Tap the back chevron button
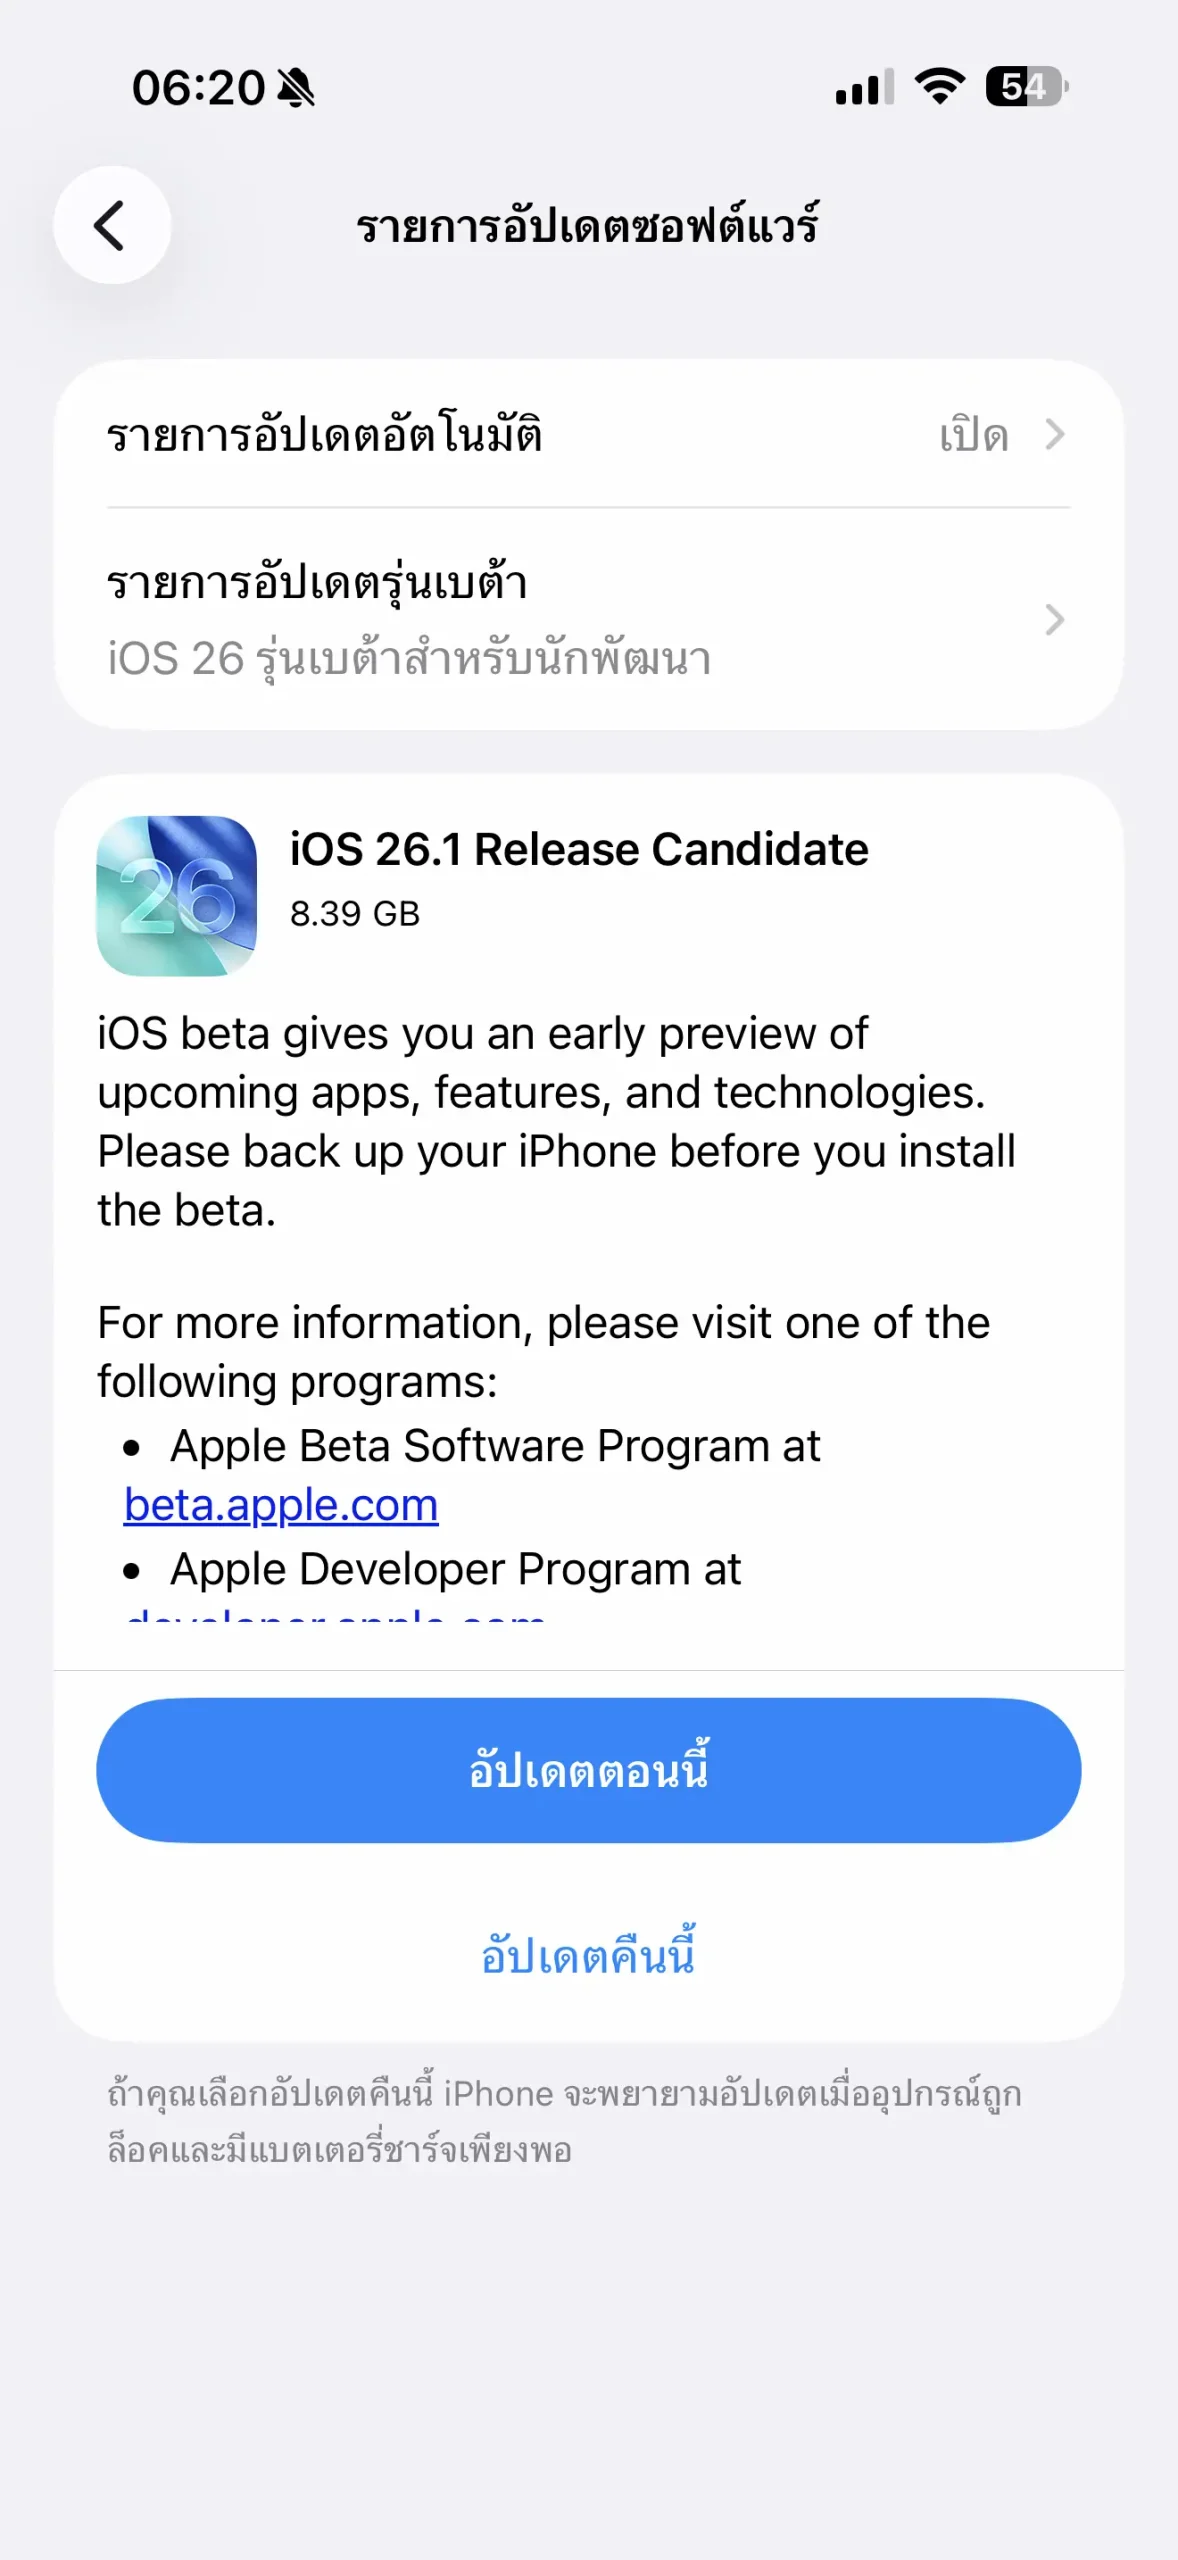Image resolution: width=1178 pixels, height=2560 pixels. [x=111, y=225]
